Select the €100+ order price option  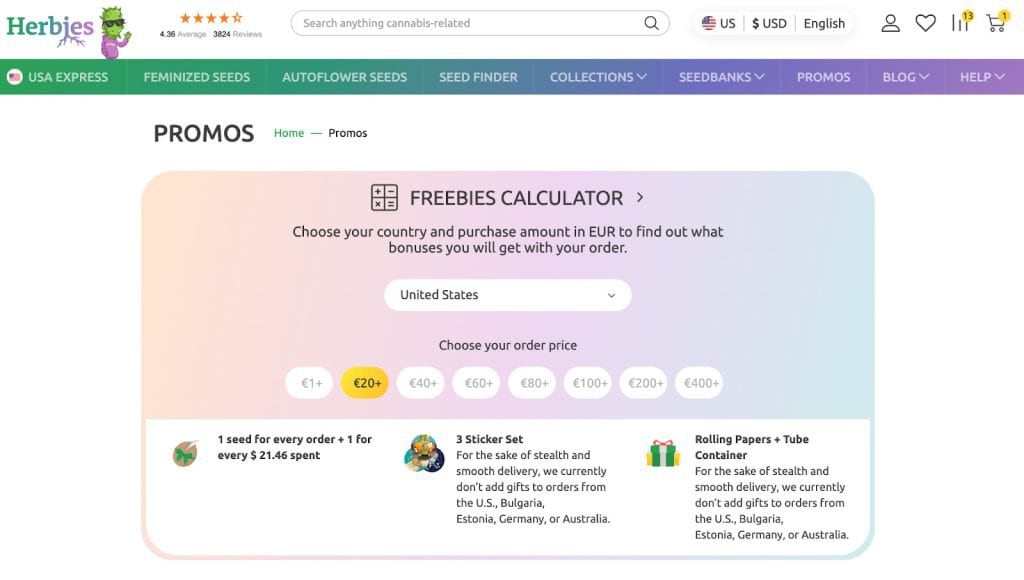[590, 383]
